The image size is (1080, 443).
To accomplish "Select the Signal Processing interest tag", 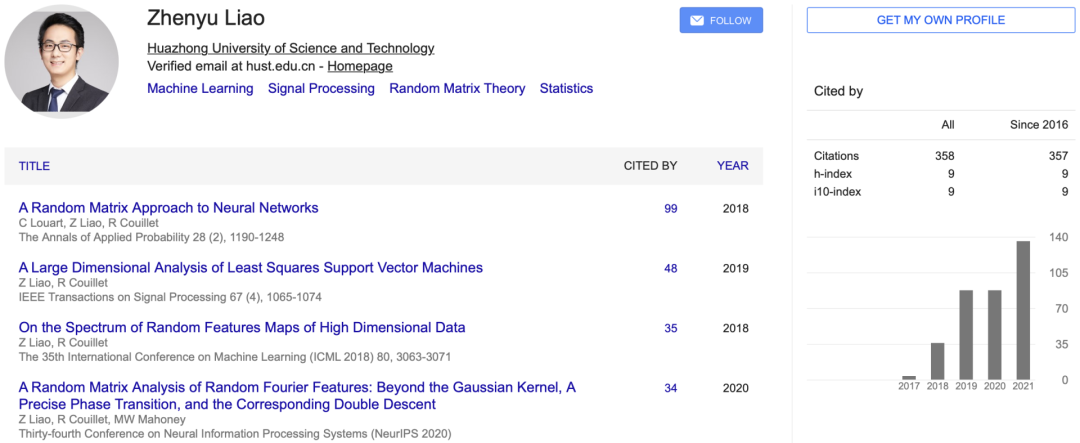I will tap(321, 88).
